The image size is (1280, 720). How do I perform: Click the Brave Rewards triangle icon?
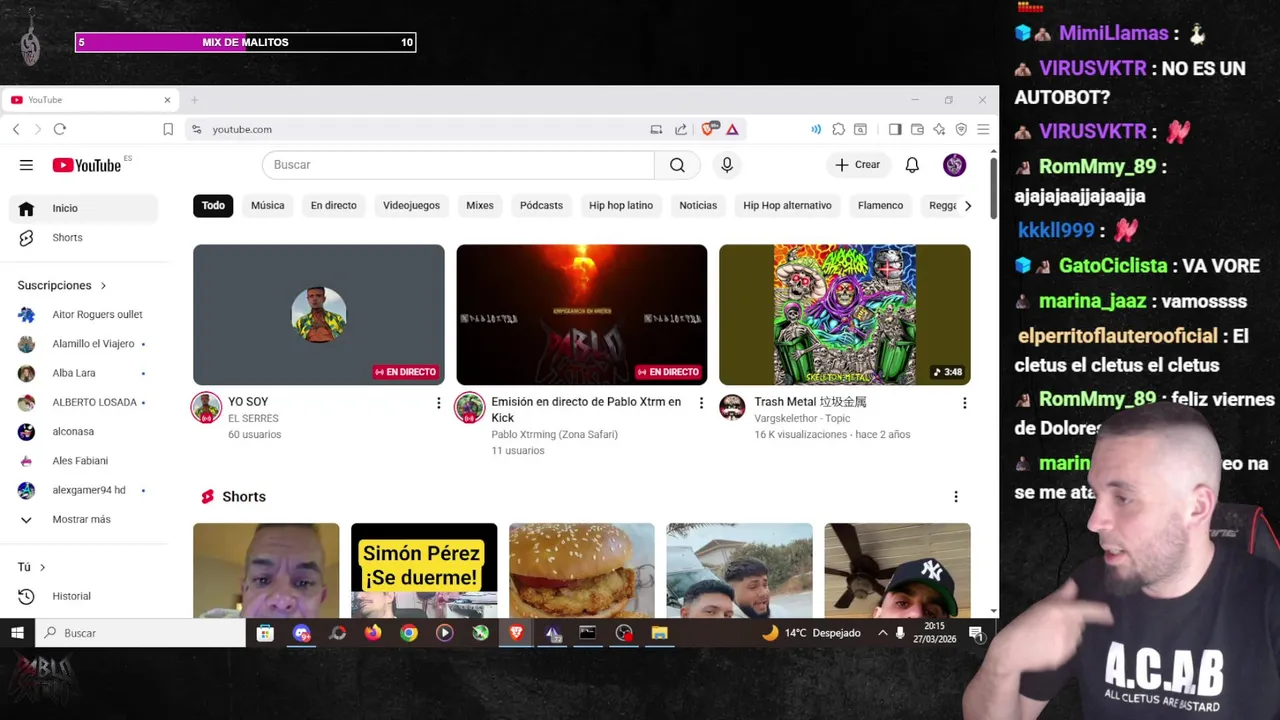[x=732, y=129]
